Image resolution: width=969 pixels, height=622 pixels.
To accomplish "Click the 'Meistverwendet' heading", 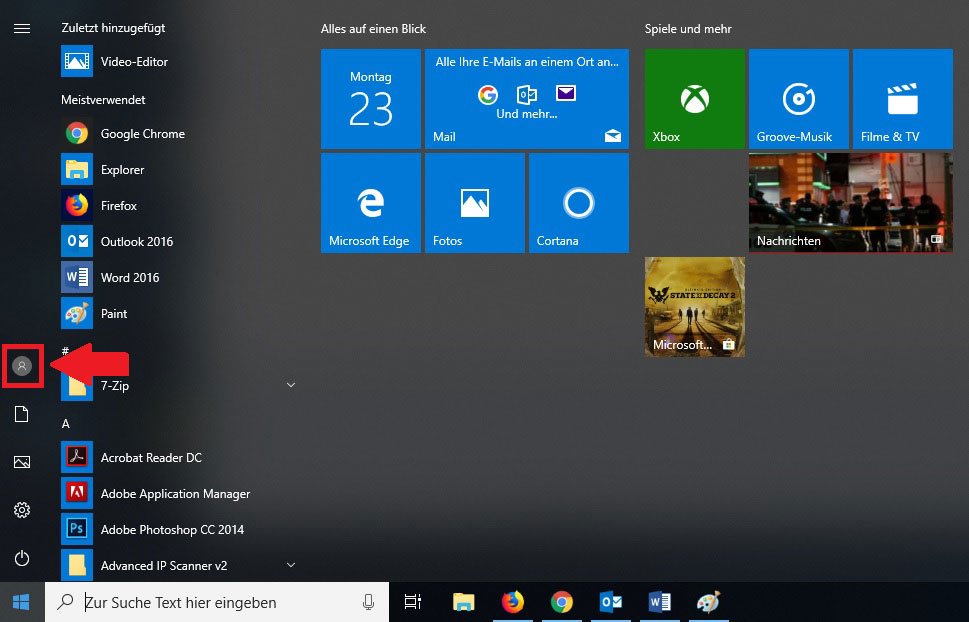I will (x=103, y=100).
